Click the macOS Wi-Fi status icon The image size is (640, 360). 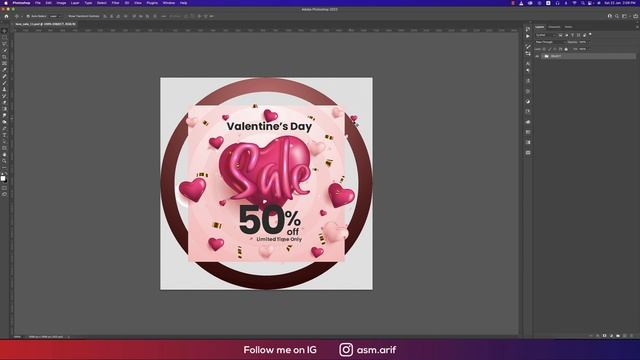coord(575,3)
